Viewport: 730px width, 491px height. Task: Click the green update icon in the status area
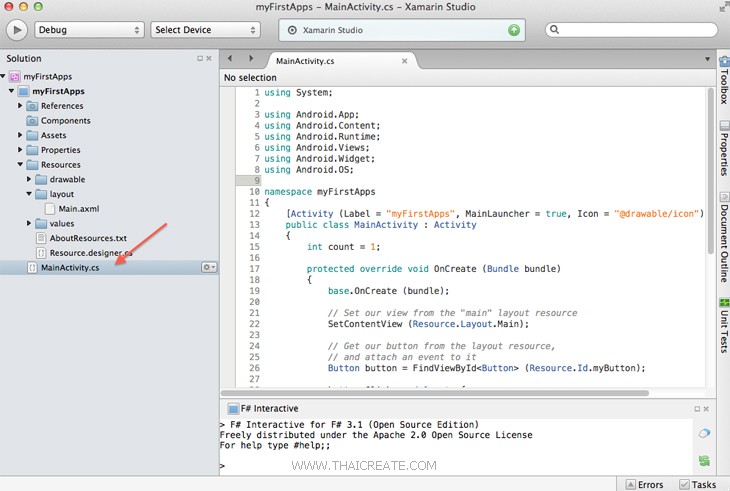[514, 30]
